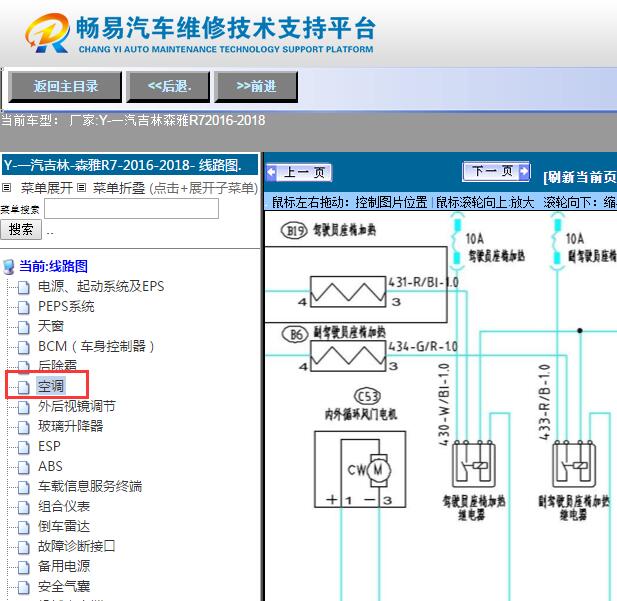Open the 天窗 tree item

point(51,326)
